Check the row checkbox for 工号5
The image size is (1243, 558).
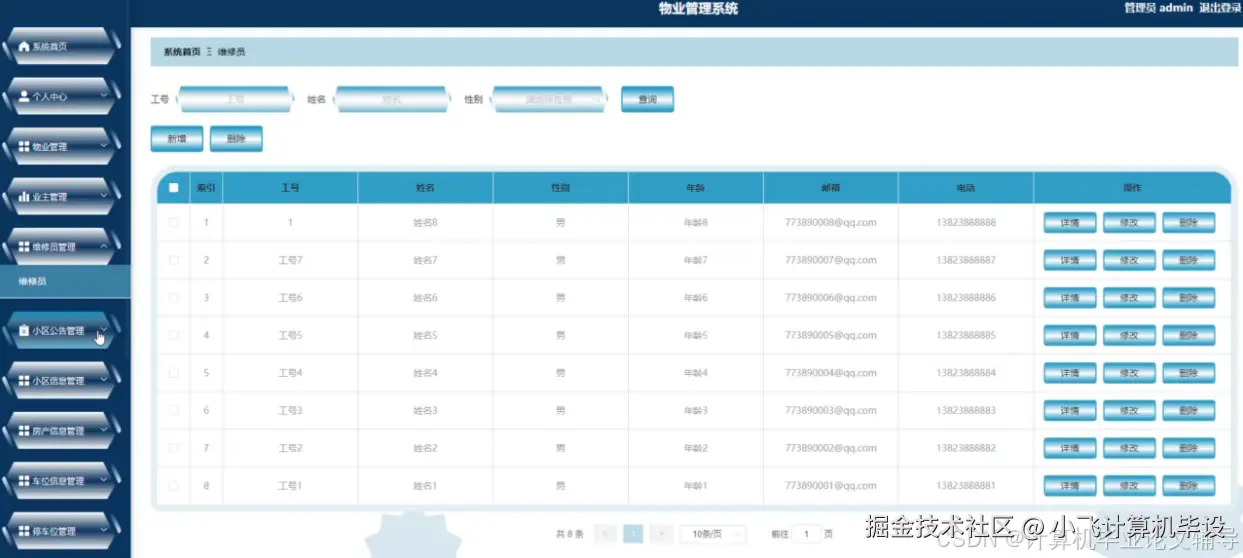coord(174,335)
